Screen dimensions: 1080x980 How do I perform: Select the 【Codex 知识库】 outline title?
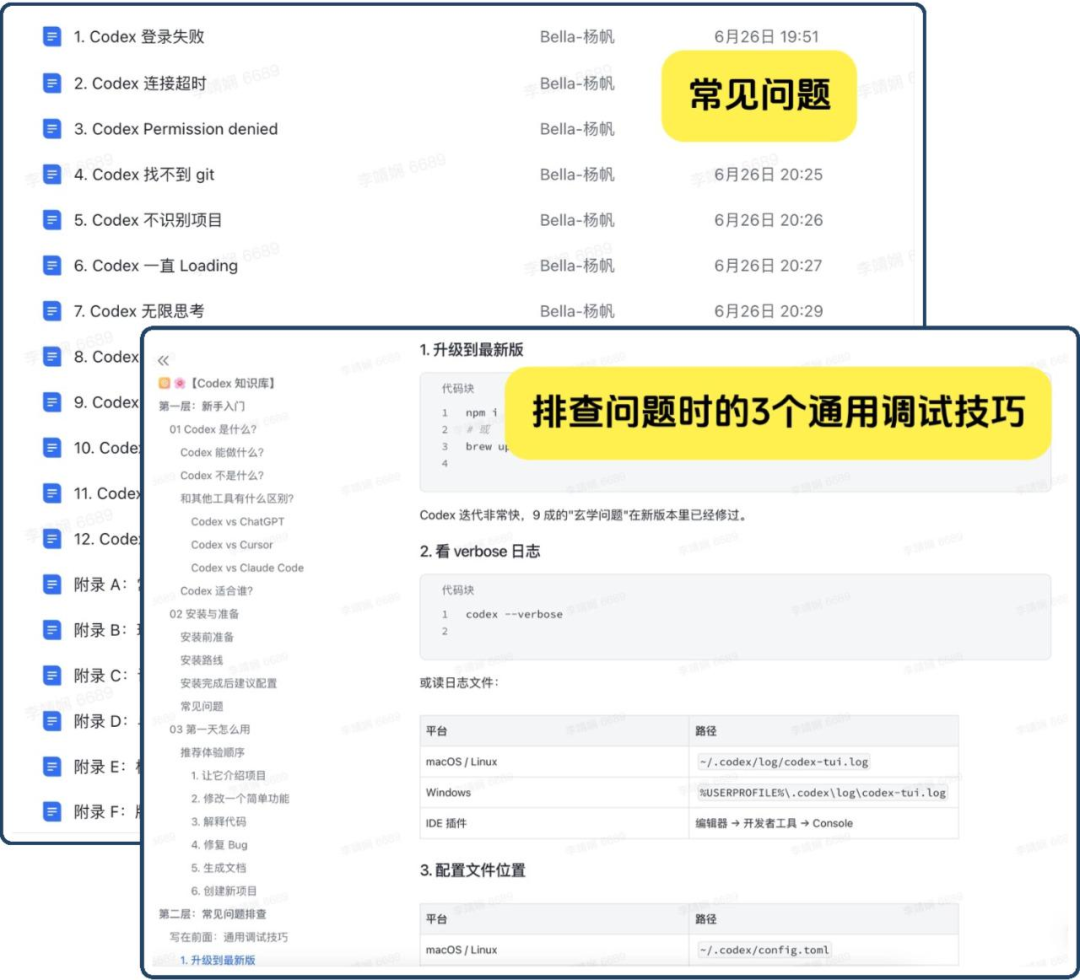(233, 383)
